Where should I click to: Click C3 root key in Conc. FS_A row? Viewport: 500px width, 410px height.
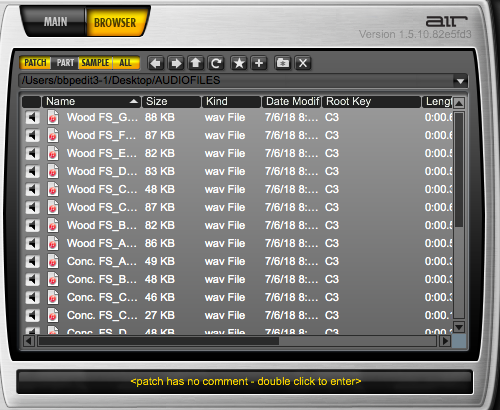(x=332, y=261)
